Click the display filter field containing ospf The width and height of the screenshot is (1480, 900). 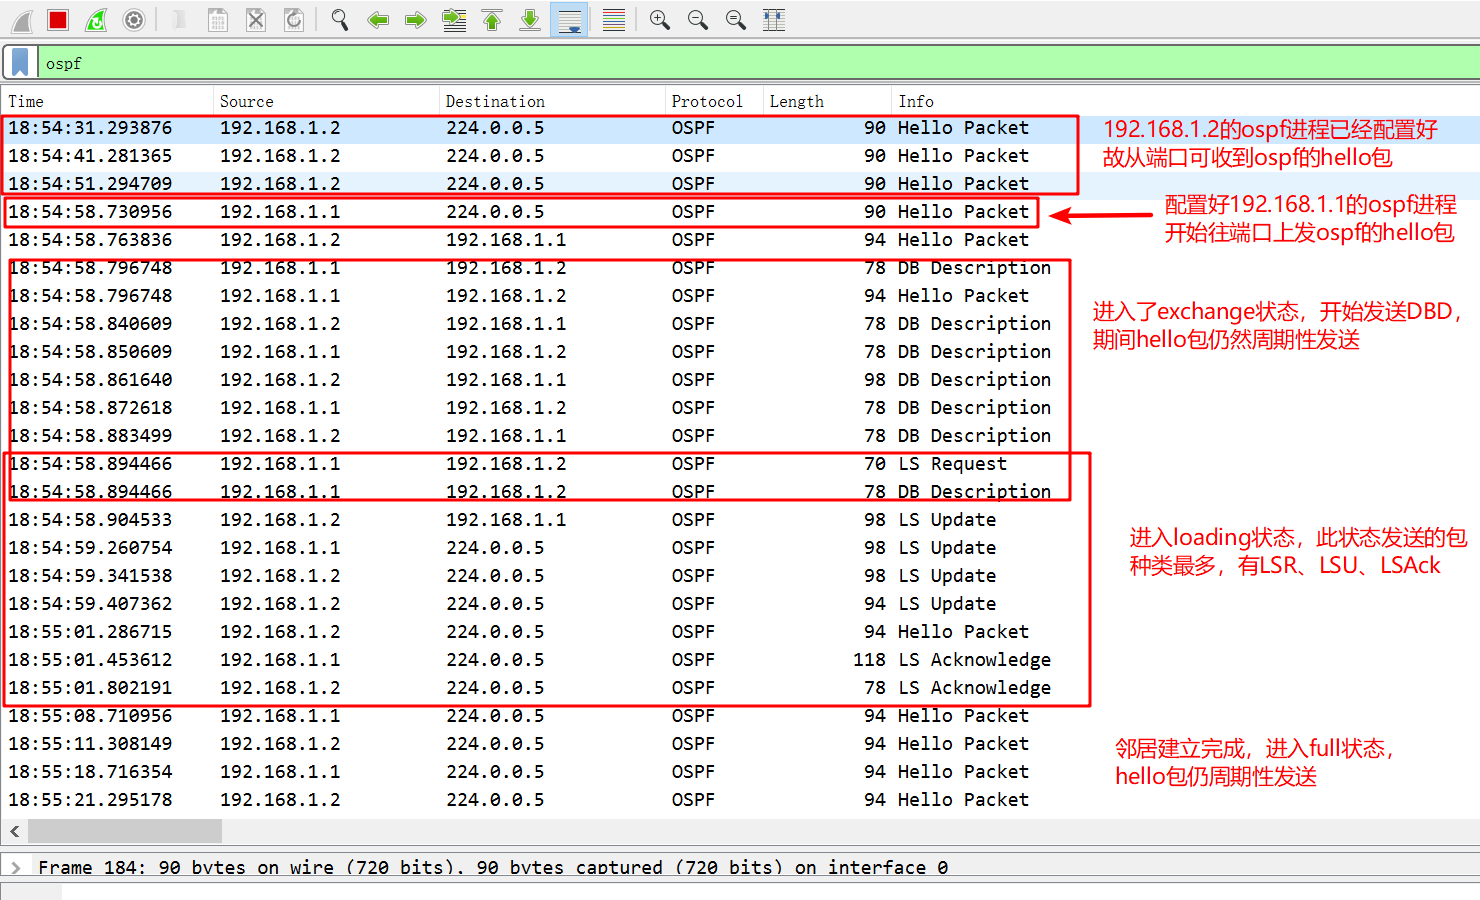pyautogui.click(x=758, y=63)
